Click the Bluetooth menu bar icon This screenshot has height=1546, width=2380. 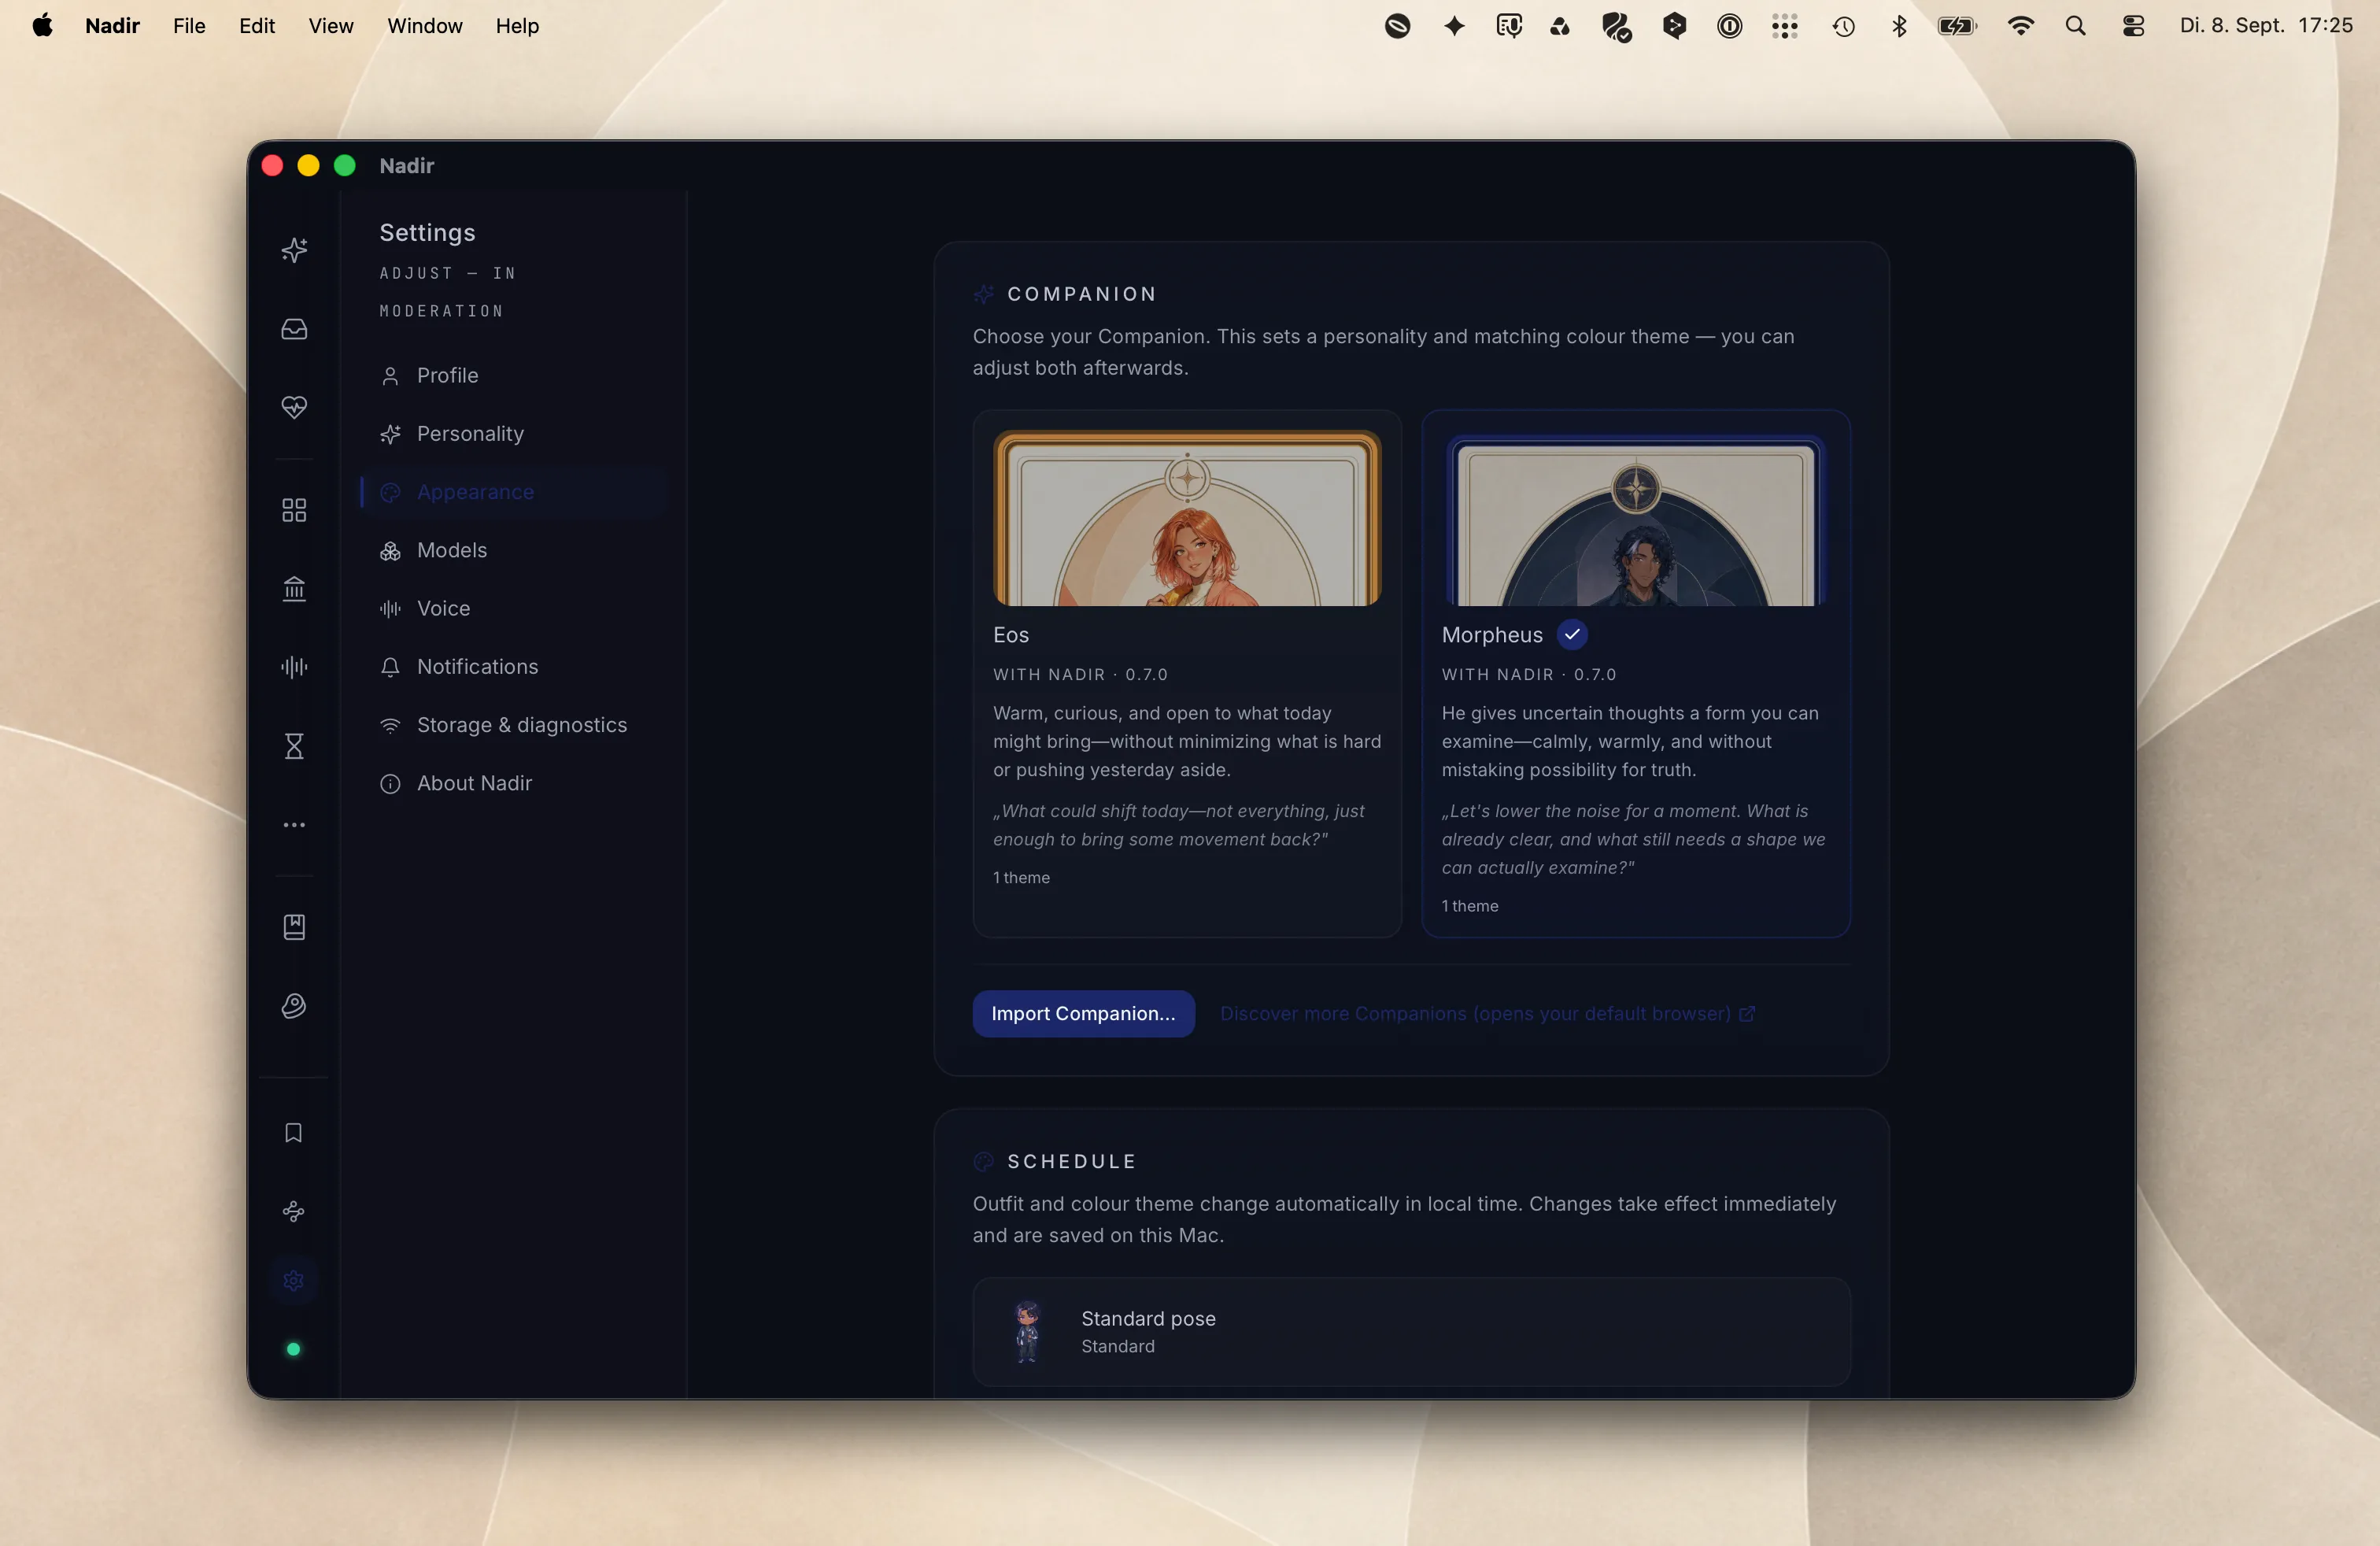click(x=1899, y=26)
